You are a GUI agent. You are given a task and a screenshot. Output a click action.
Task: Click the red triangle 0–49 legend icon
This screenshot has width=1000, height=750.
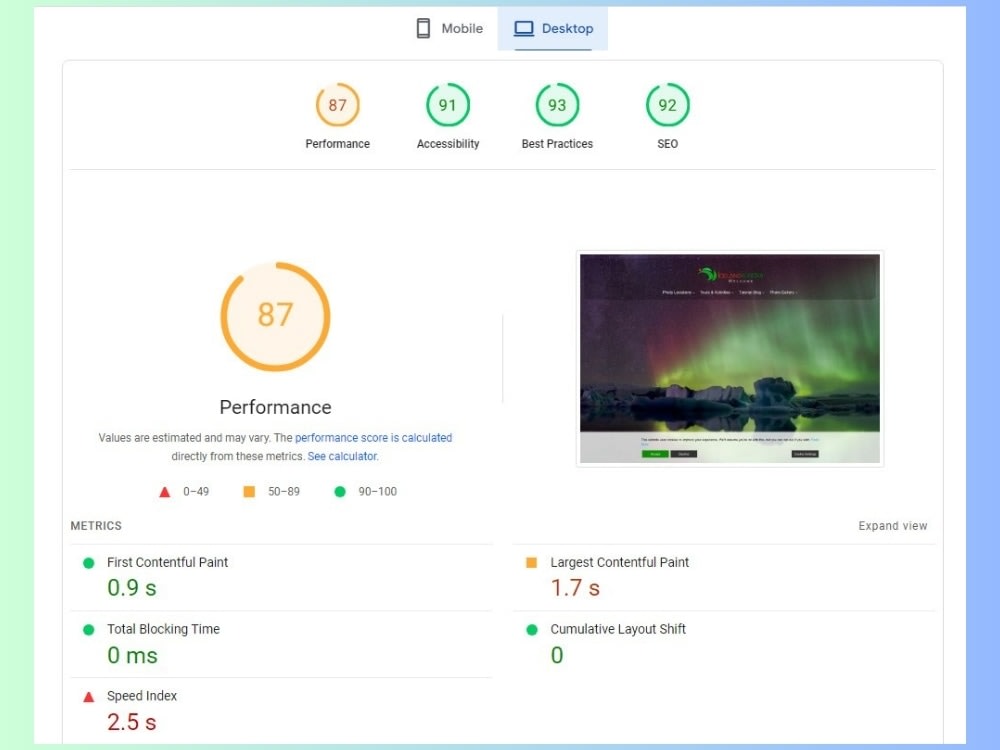165,492
